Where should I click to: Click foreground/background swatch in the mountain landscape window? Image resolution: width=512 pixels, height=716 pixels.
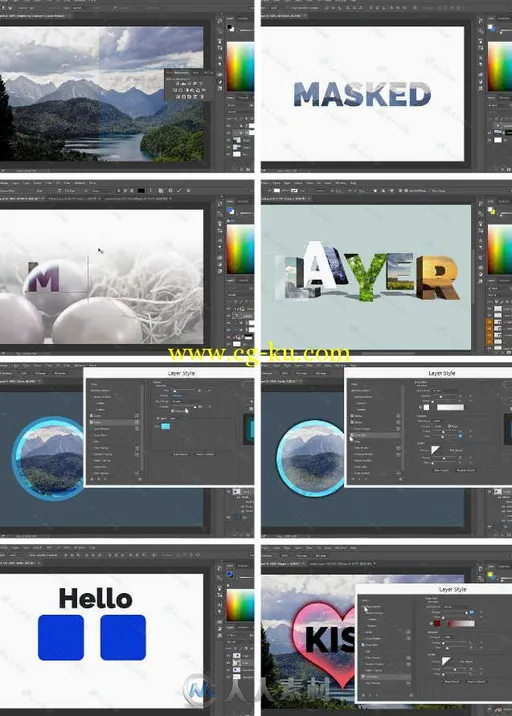click(231, 28)
